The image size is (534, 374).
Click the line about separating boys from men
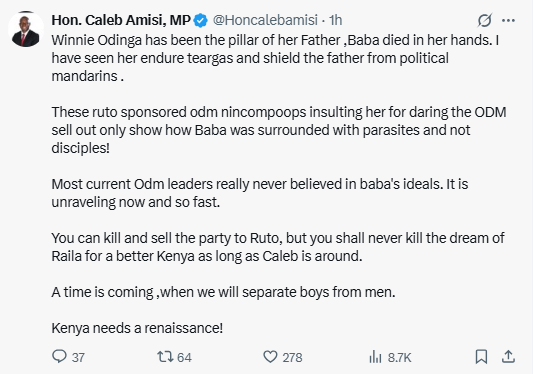pyautogui.click(x=223, y=292)
